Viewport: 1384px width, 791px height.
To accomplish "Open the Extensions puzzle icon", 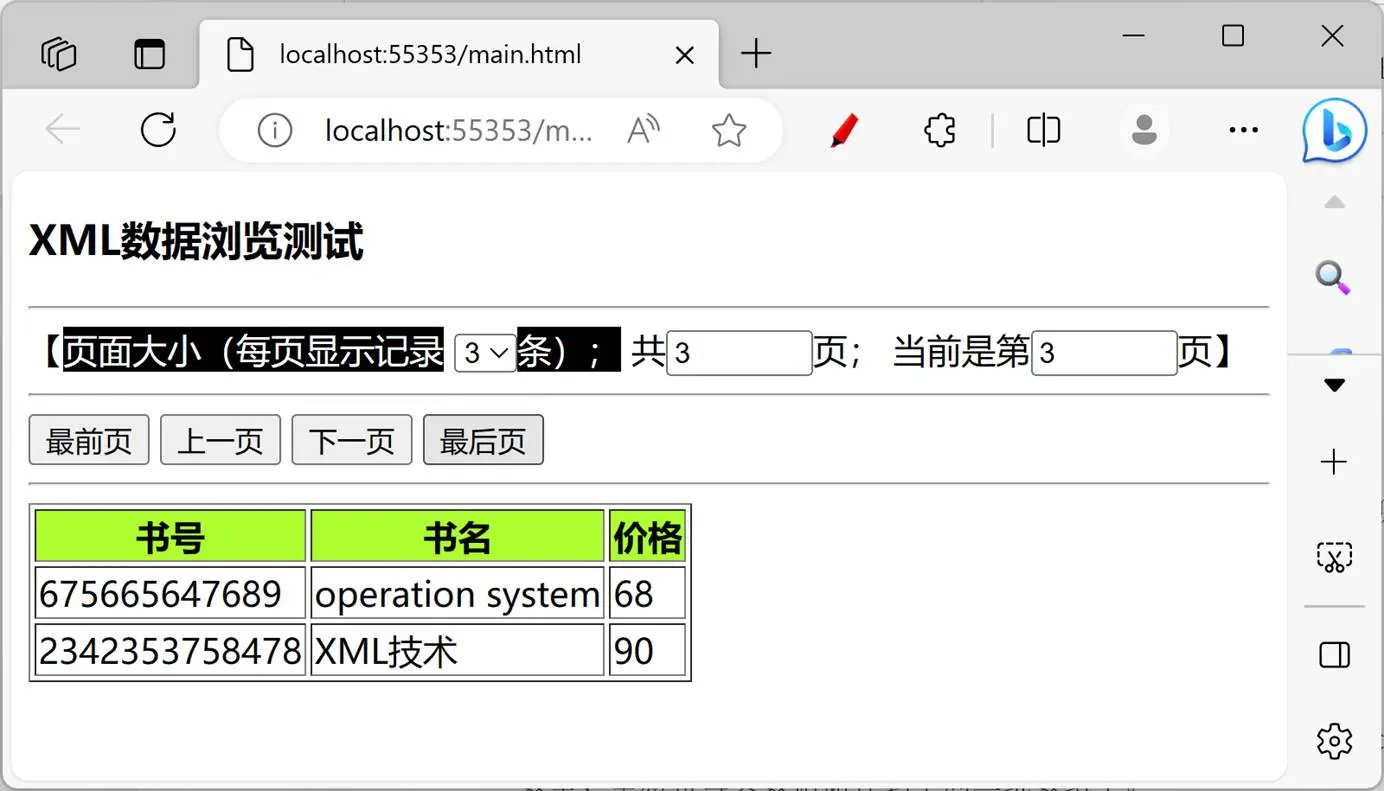I will point(940,130).
